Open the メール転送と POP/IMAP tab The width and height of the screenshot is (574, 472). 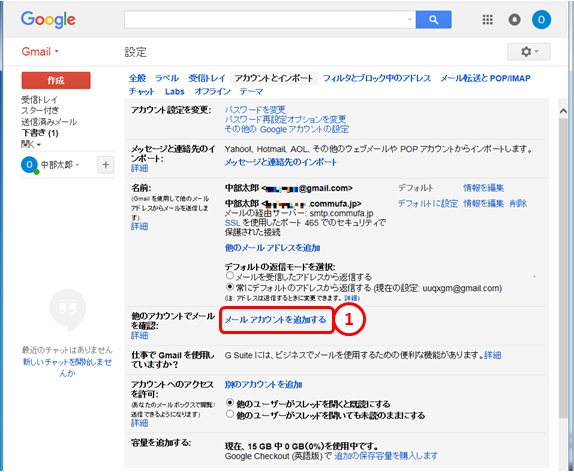(x=485, y=78)
